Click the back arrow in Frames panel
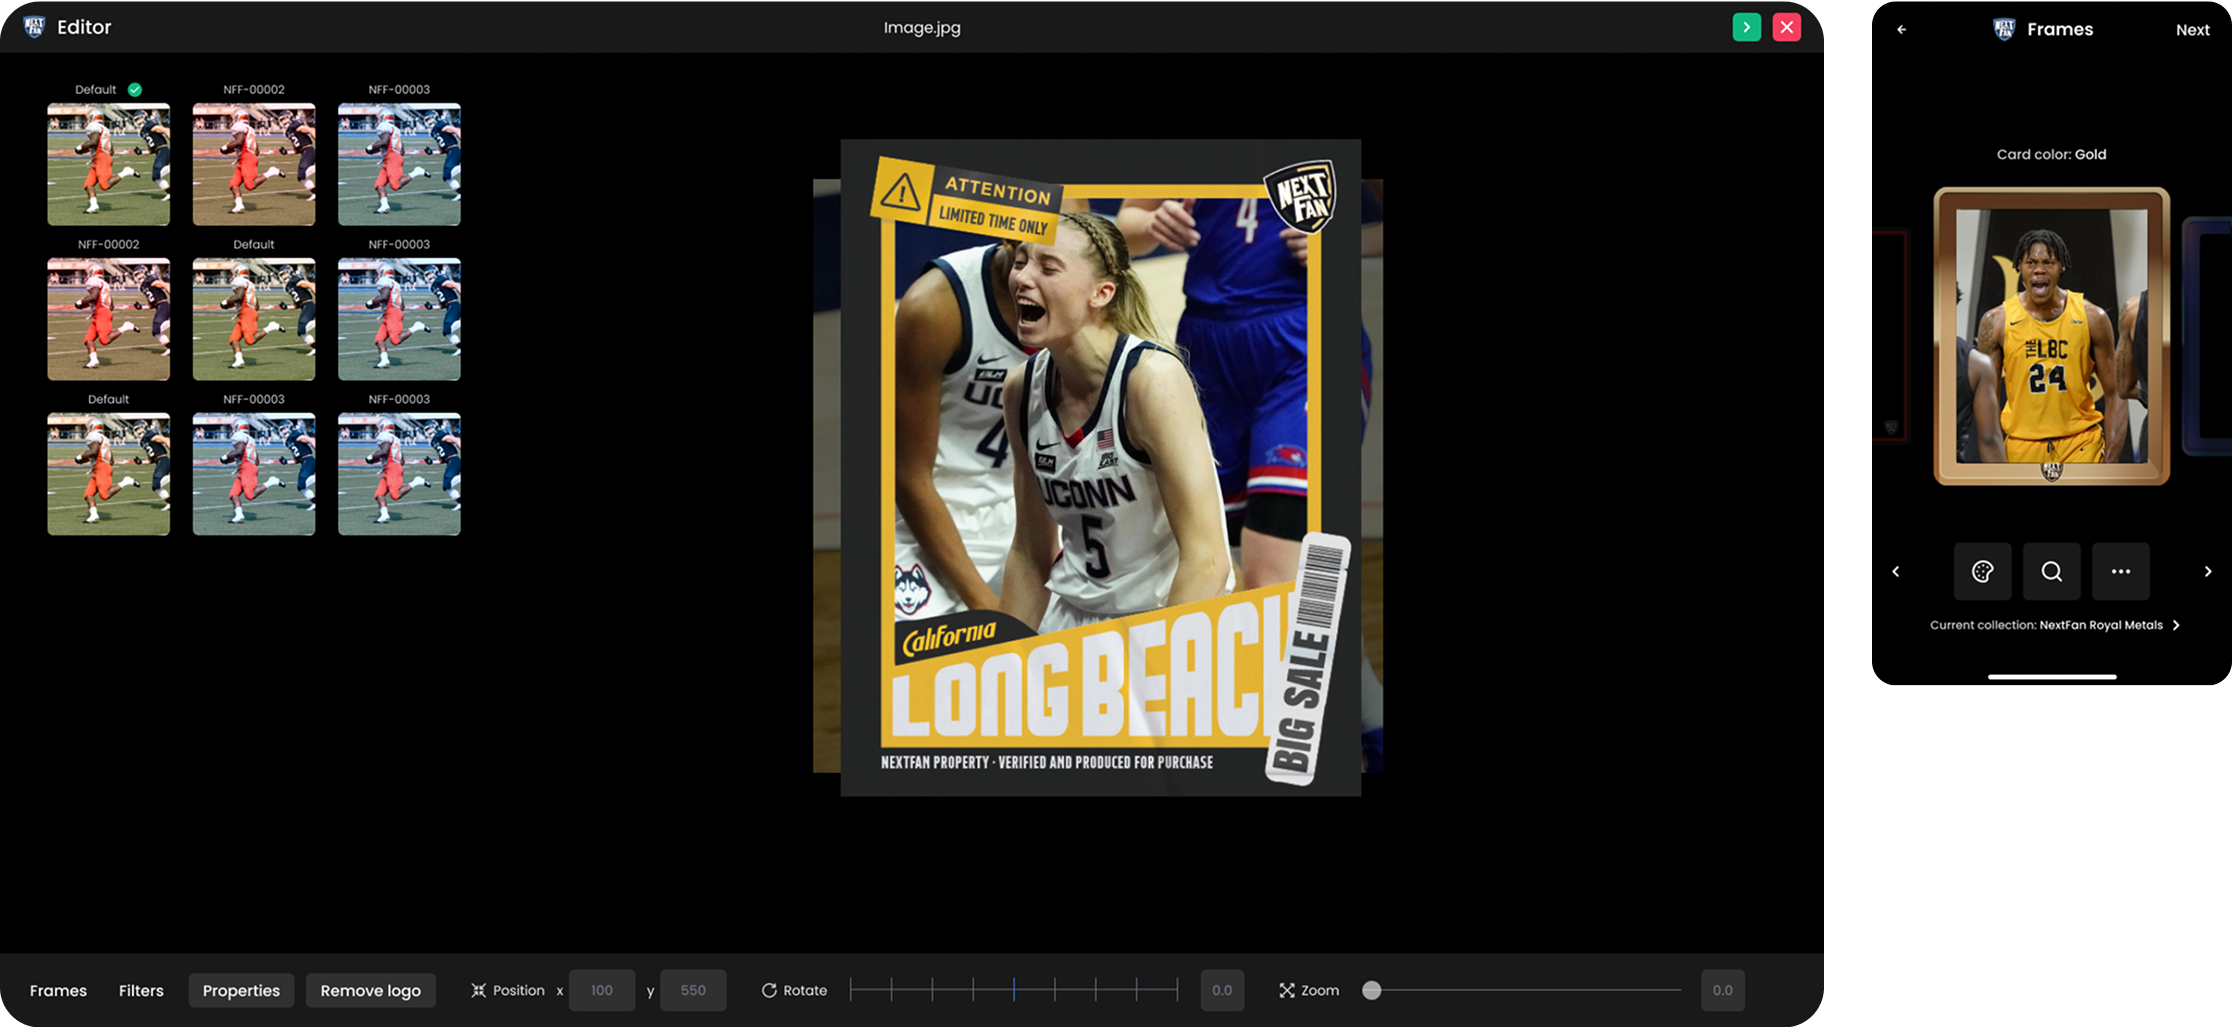This screenshot has height=1027, width=2232. tap(1901, 30)
